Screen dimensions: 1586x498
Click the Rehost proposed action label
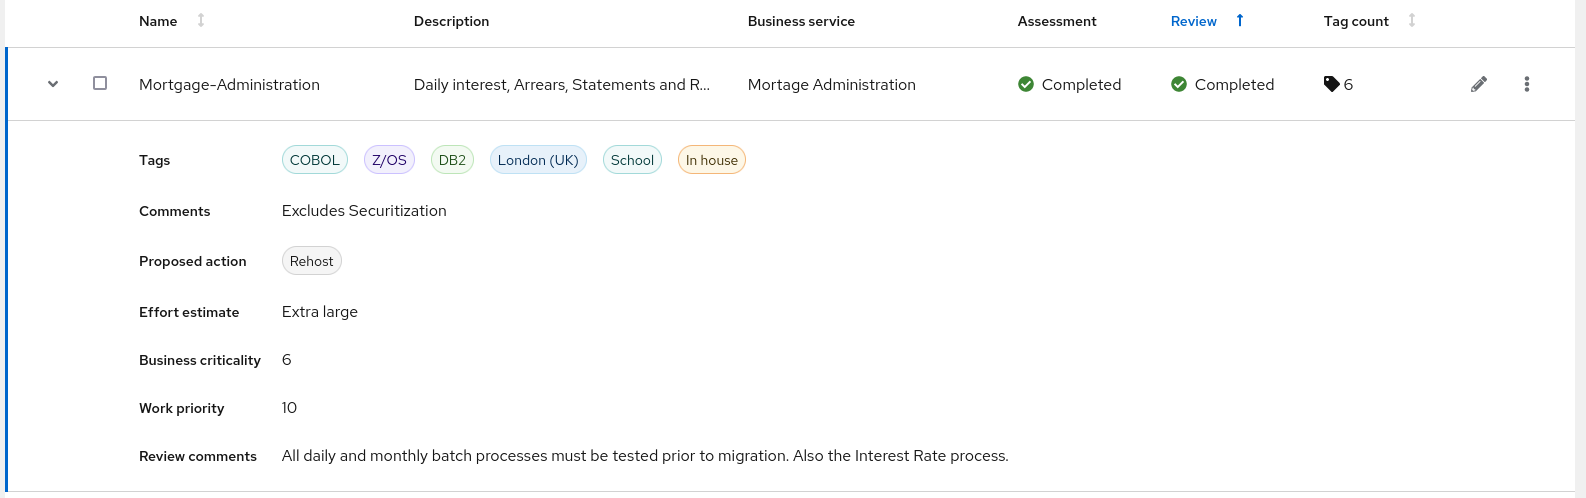click(312, 261)
